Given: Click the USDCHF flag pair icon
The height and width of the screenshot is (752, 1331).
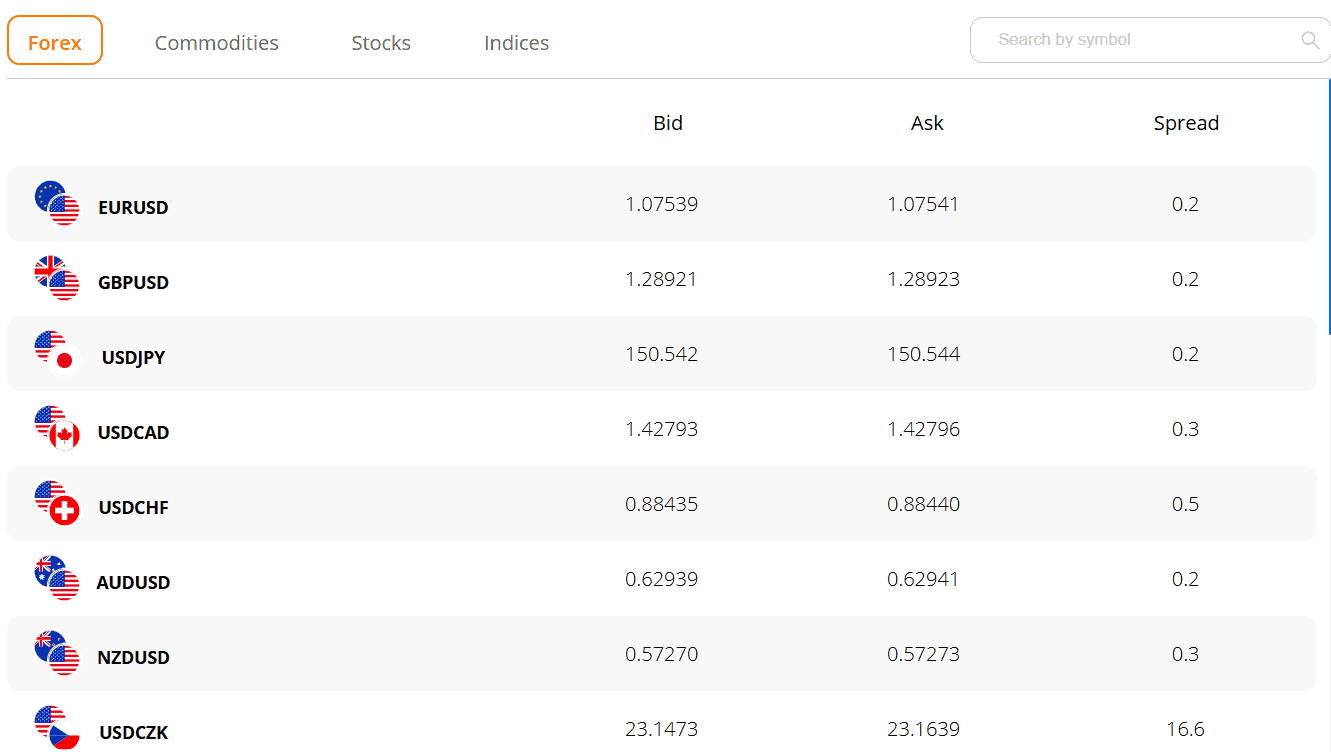Looking at the screenshot, I should pyautogui.click(x=57, y=503).
